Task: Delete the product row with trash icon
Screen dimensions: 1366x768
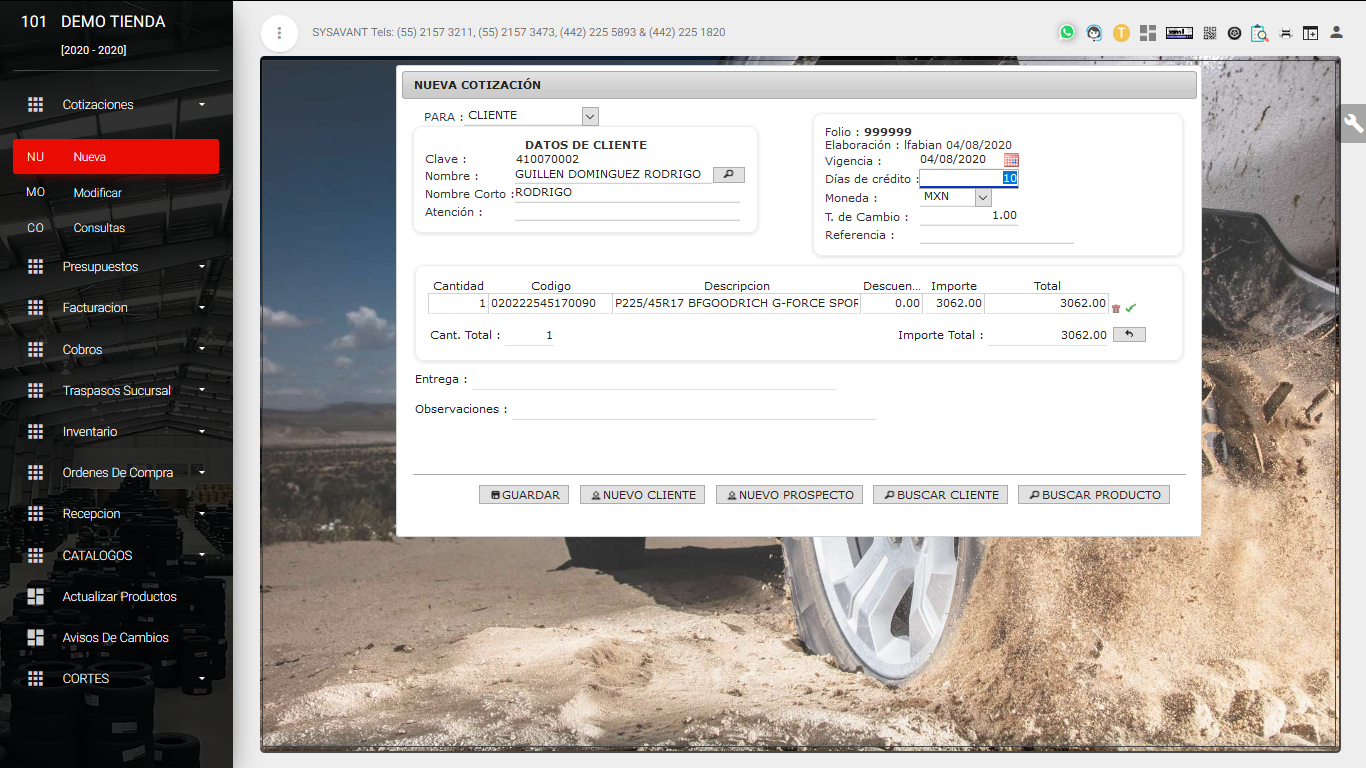Action: (1116, 308)
